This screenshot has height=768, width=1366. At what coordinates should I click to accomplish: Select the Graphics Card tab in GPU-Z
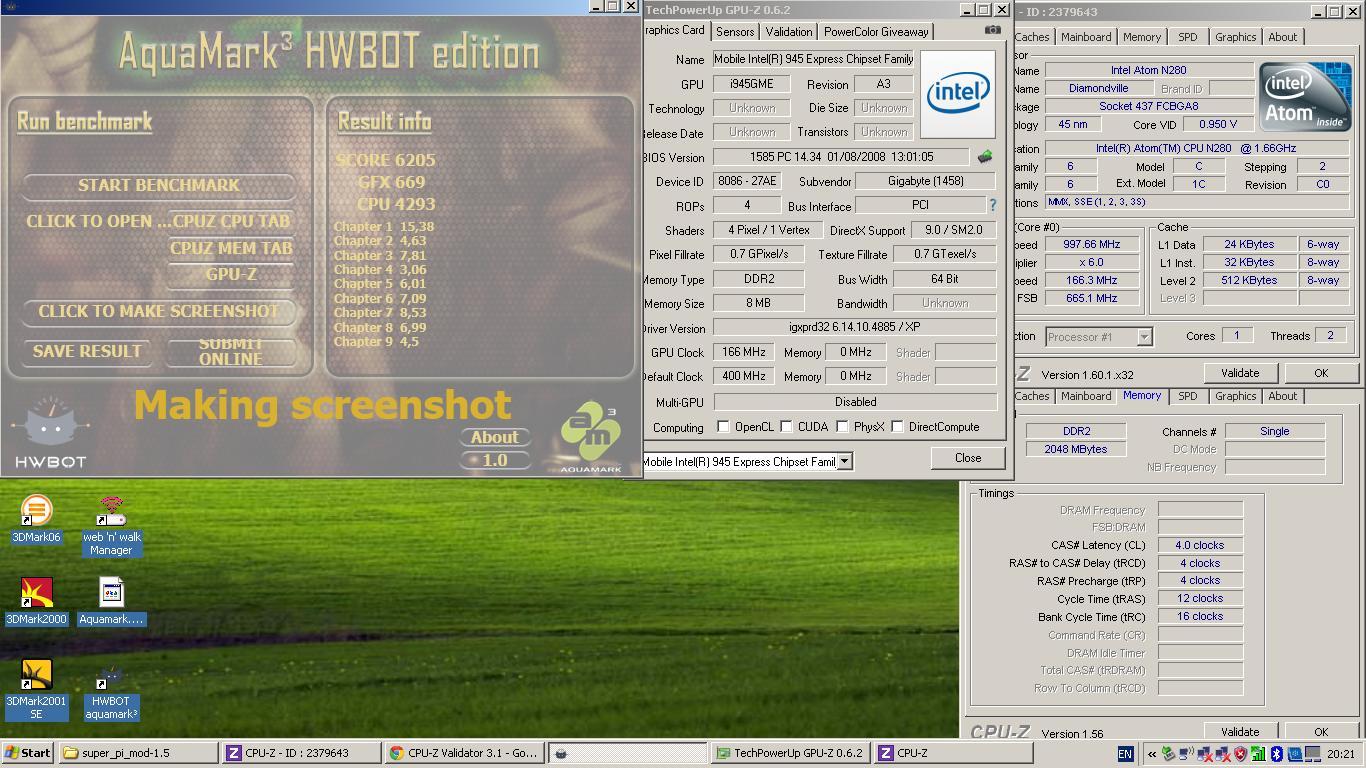click(x=675, y=30)
